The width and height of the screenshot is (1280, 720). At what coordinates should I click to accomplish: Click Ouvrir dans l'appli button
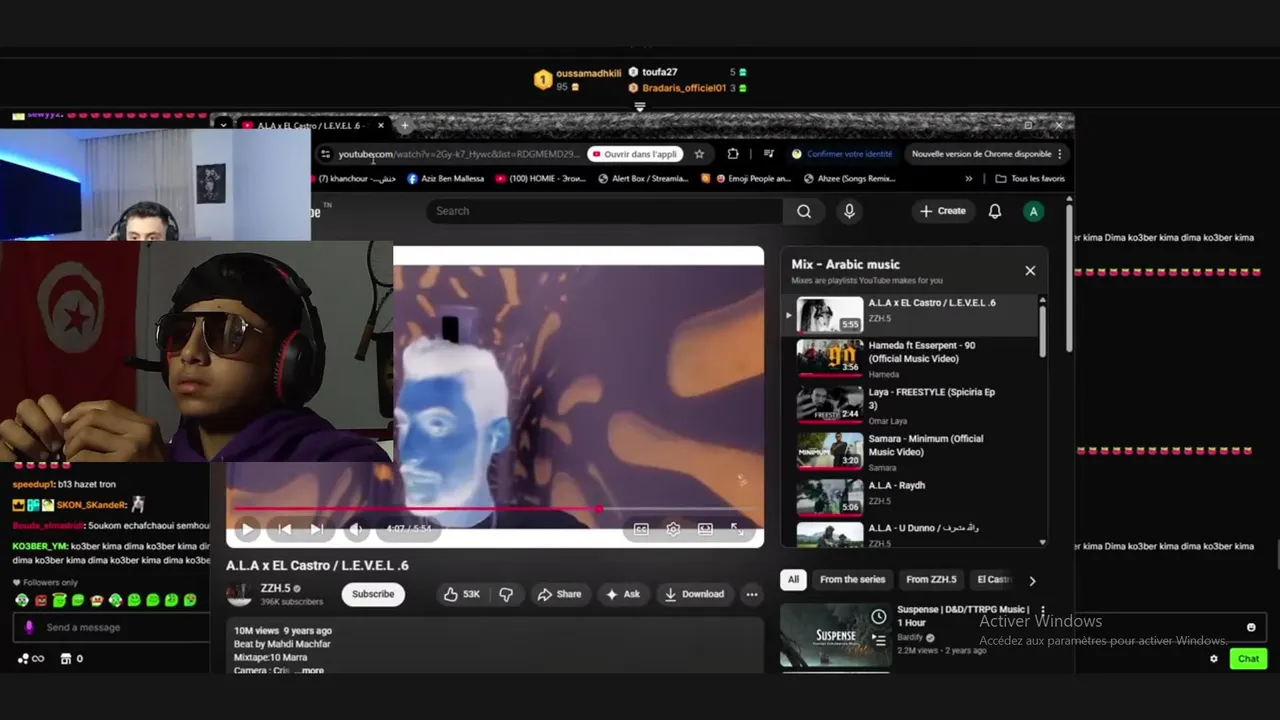coord(636,154)
